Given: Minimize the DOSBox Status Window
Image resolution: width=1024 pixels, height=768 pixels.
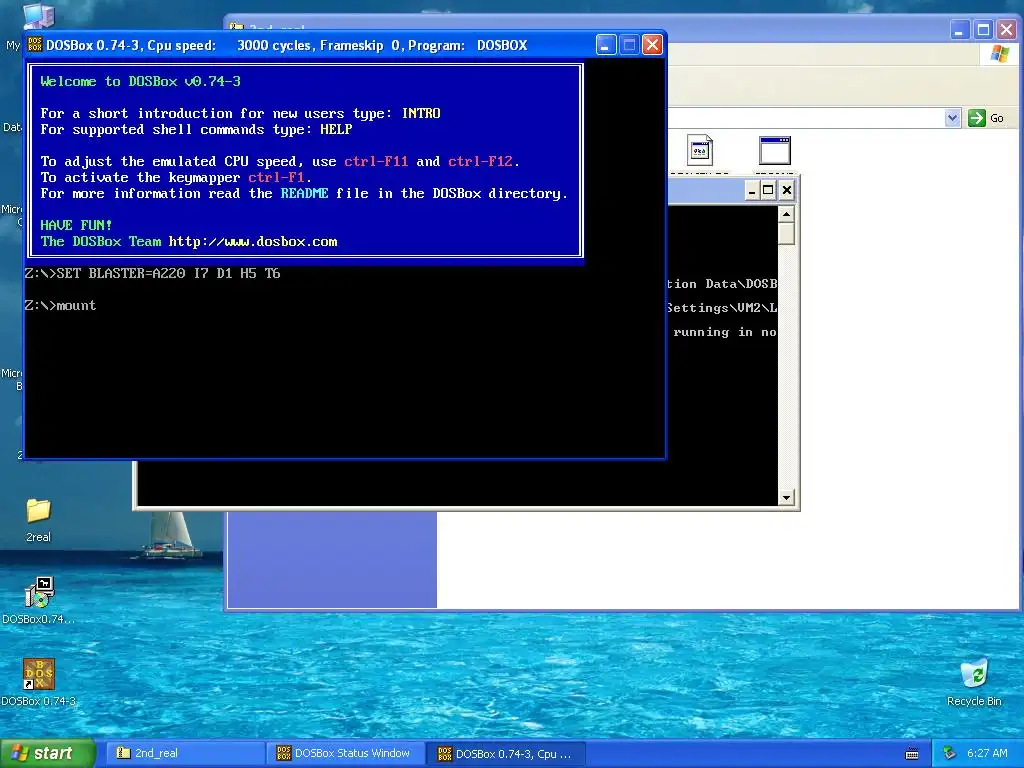Looking at the screenshot, I should [752, 190].
